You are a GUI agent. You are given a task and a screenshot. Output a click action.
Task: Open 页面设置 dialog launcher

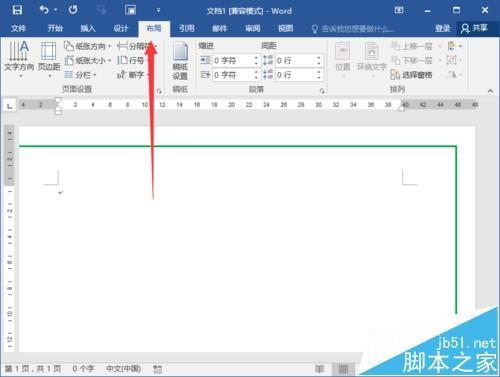(159, 90)
